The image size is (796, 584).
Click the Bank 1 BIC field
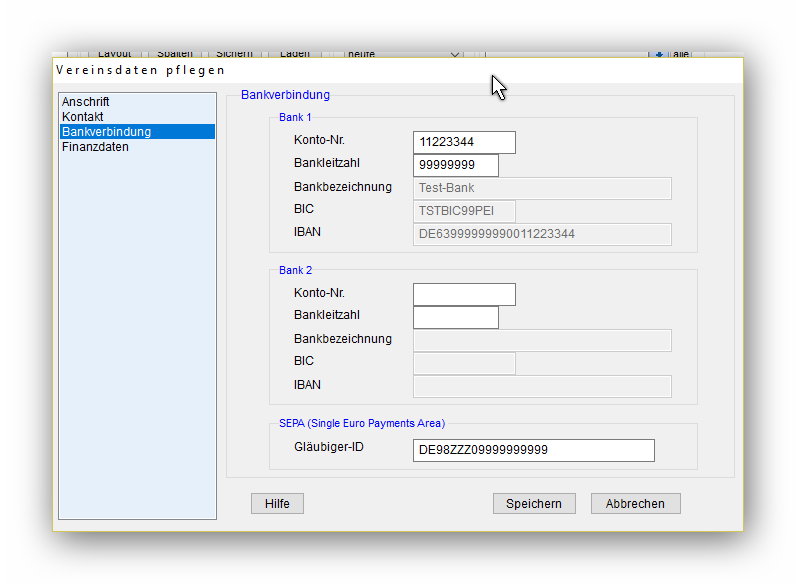(464, 211)
